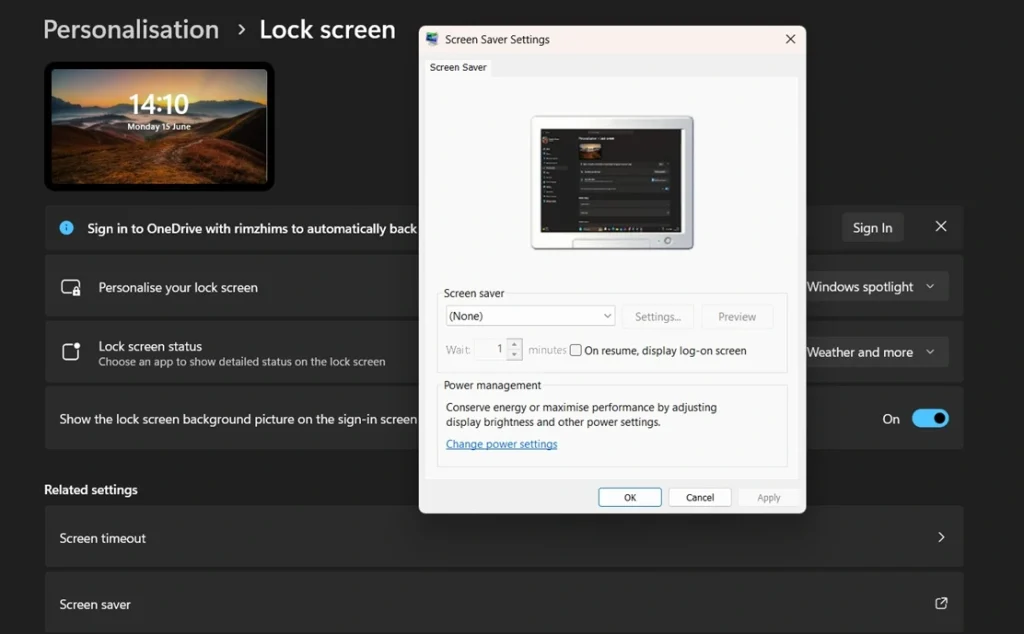The height and width of the screenshot is (634, 1024).
Task: Click the Change power settings link
Action: point(501,444)
